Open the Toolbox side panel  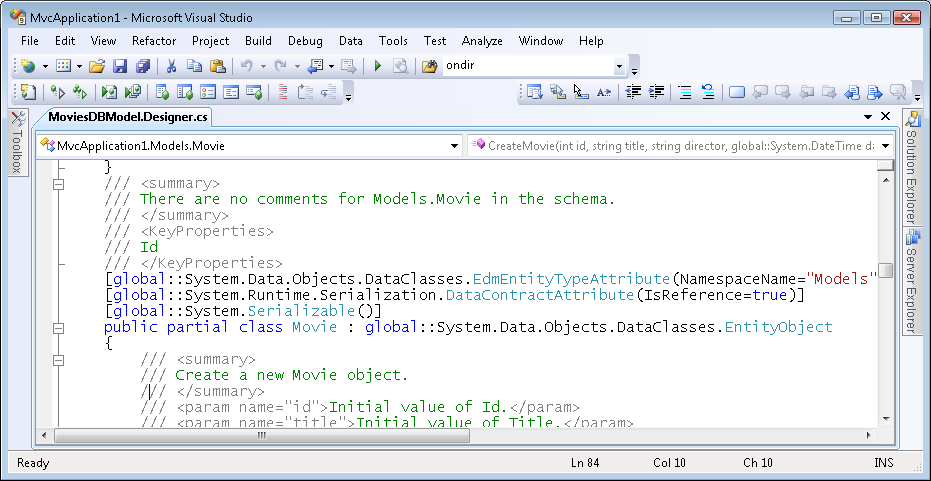[18, 142]
